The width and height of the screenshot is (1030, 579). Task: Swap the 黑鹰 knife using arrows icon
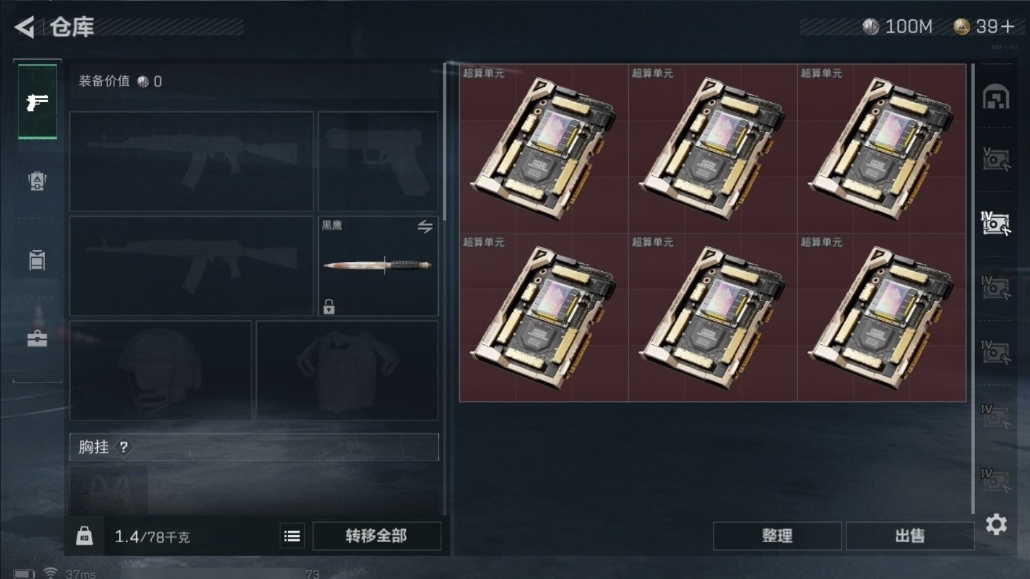click(425, 227)
